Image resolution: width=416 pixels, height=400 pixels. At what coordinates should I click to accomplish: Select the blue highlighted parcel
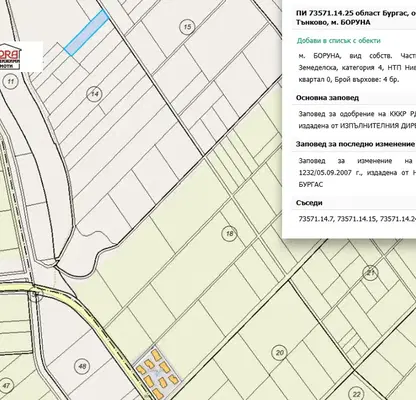tap(87, 32)
